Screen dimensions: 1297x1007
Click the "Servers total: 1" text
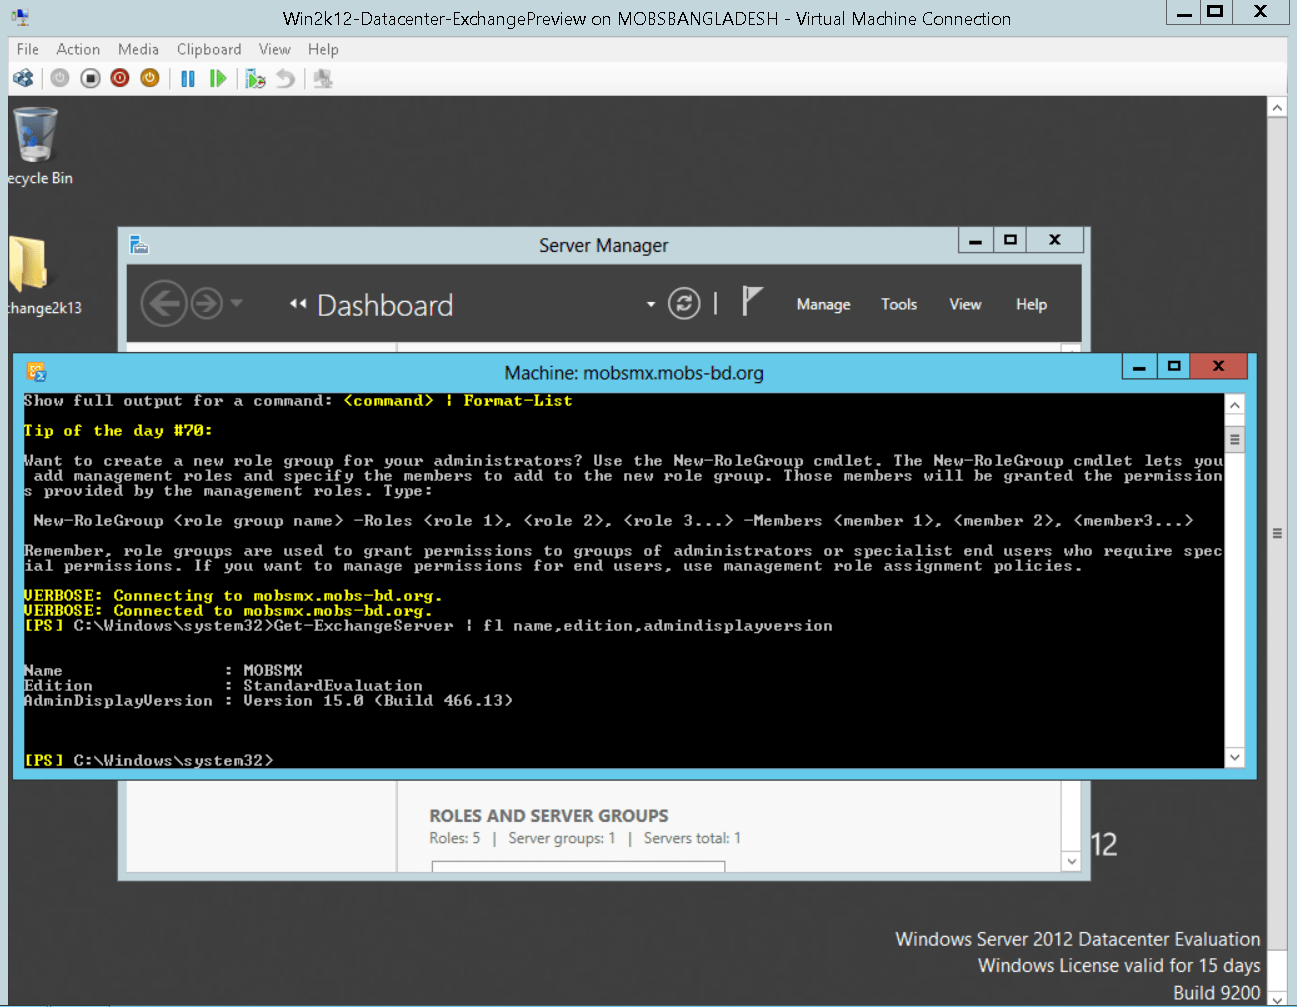(x=692, y=838)
